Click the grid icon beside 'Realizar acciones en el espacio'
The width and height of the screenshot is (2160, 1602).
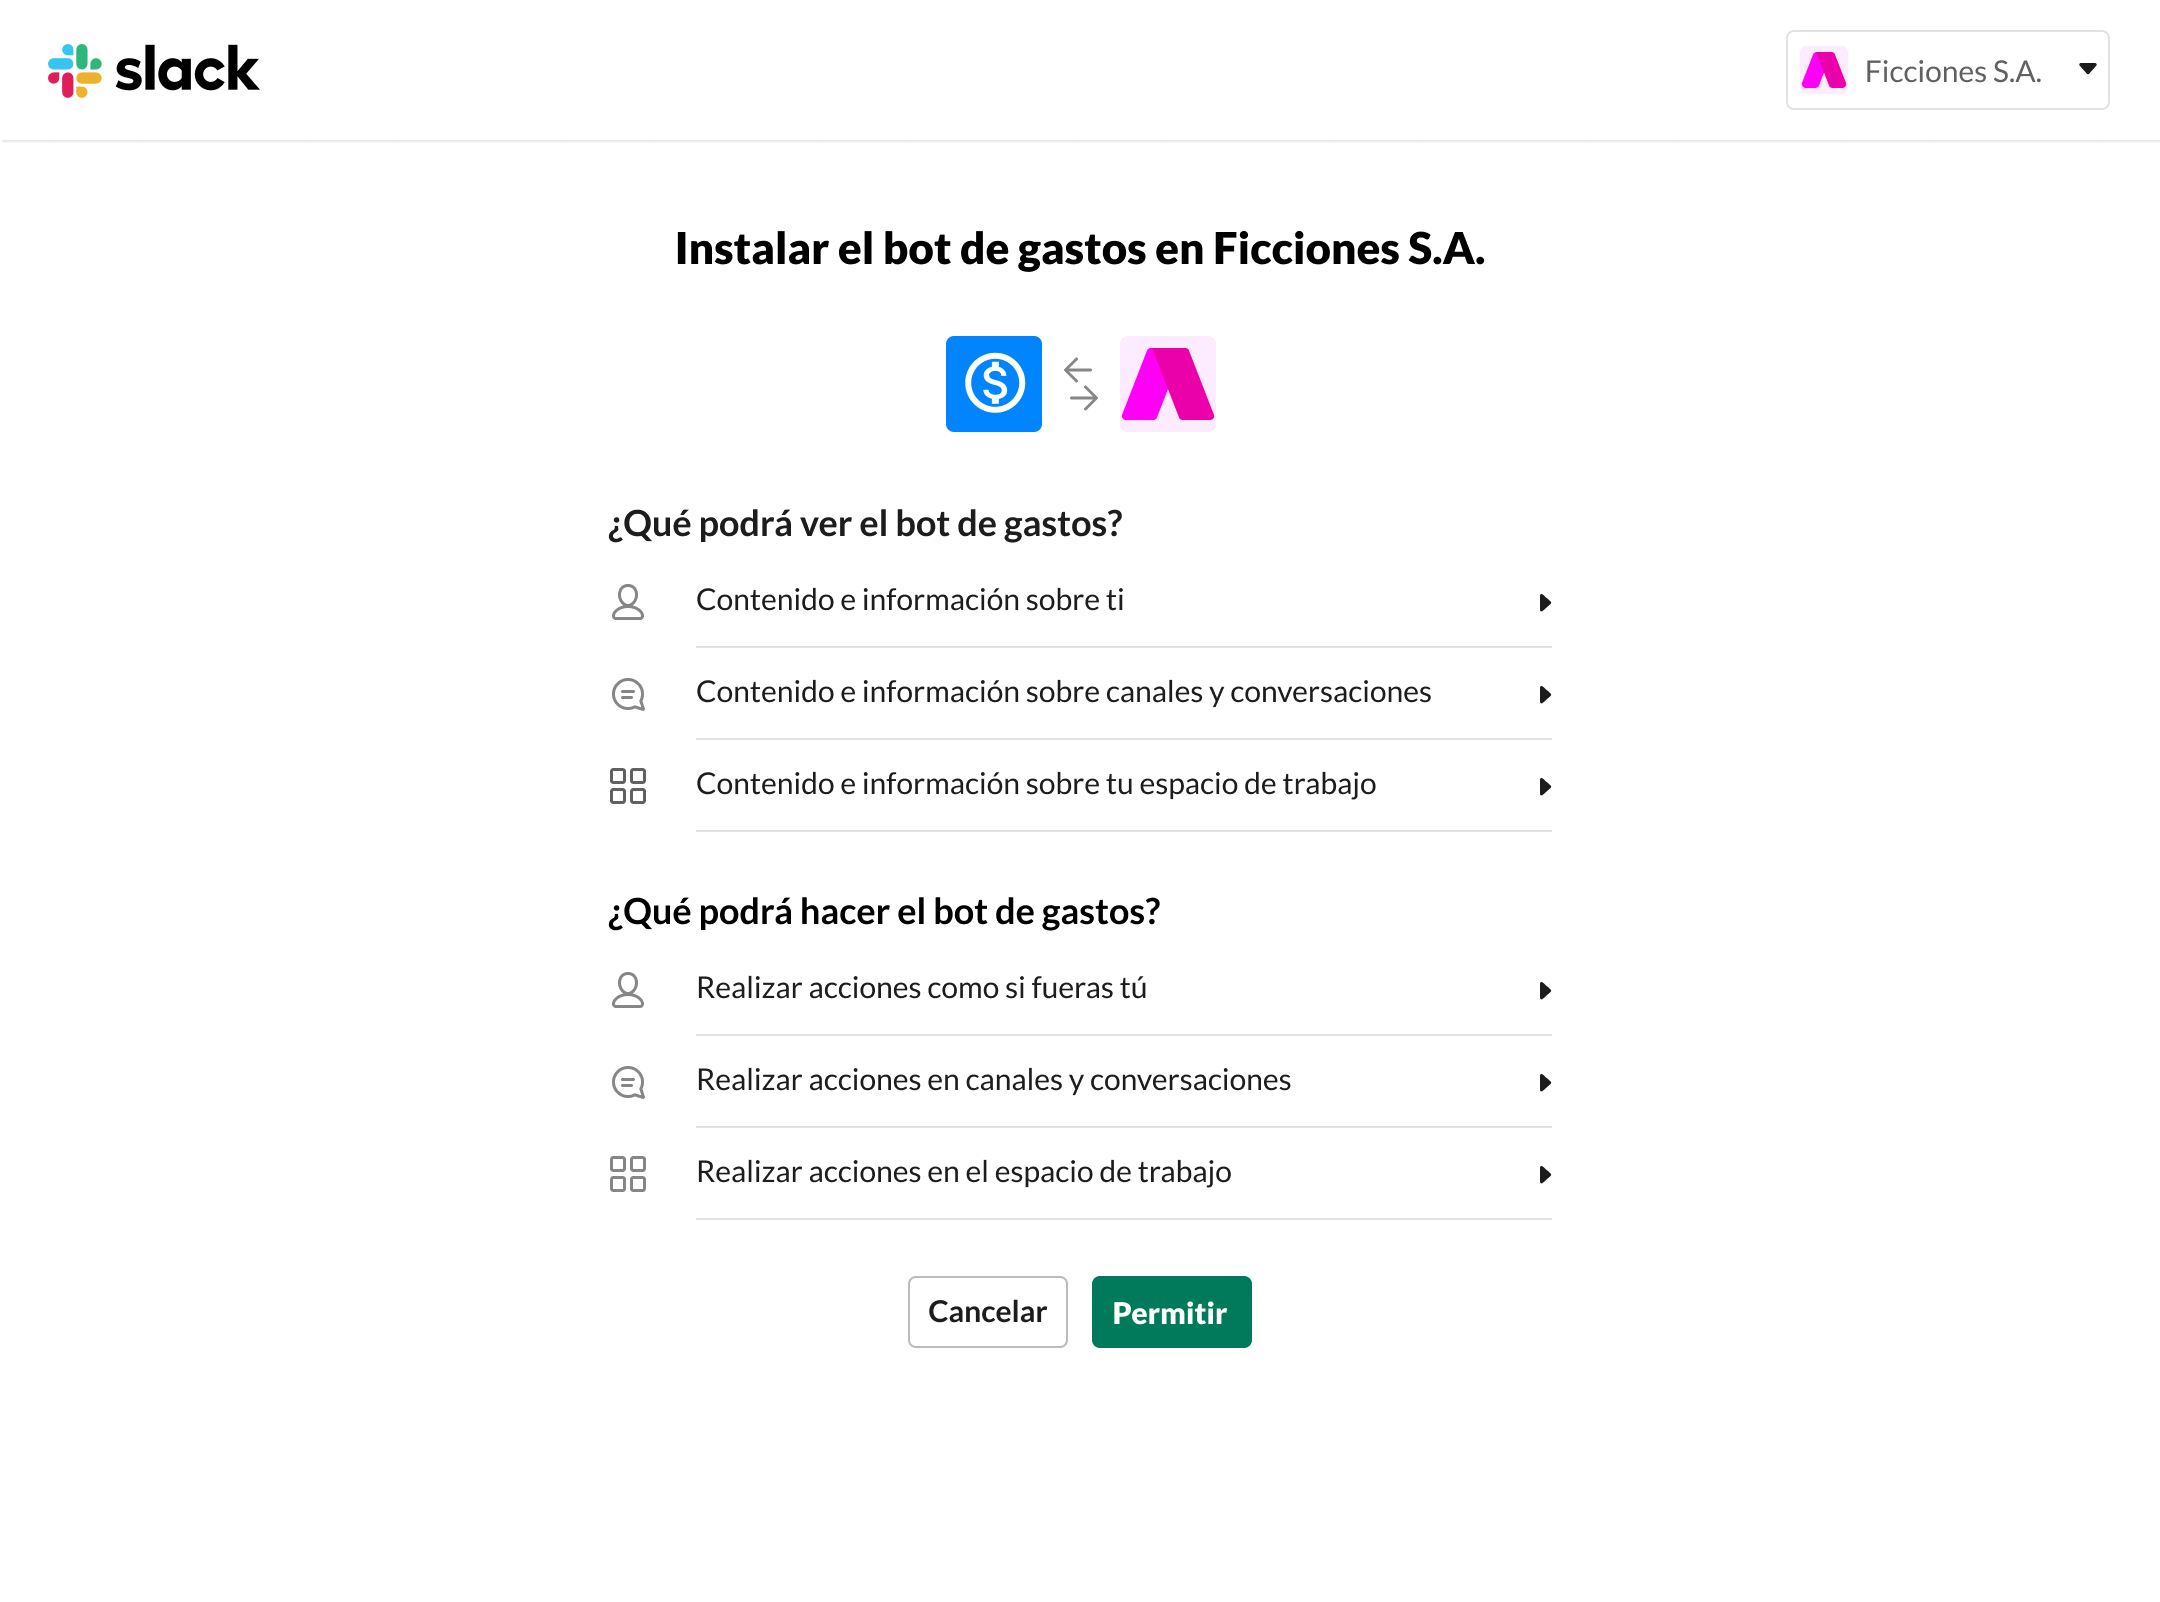point(628,1174)
